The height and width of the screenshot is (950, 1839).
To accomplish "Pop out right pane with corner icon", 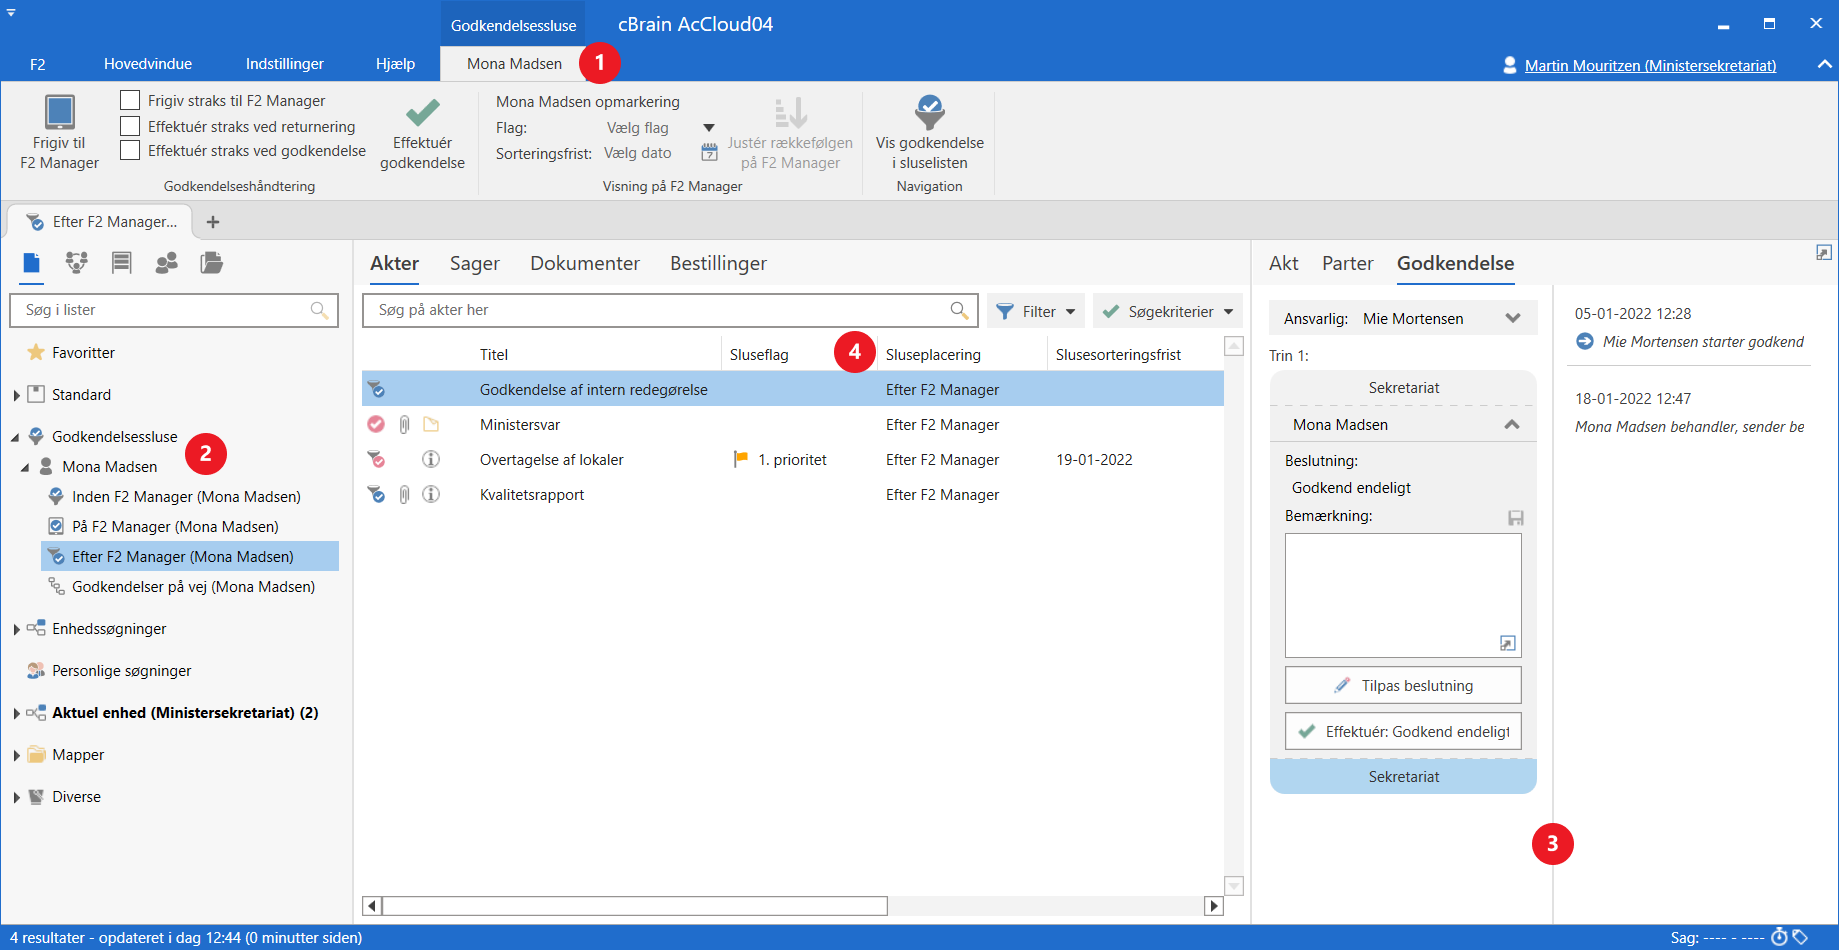I will (x=1824, y=253).
